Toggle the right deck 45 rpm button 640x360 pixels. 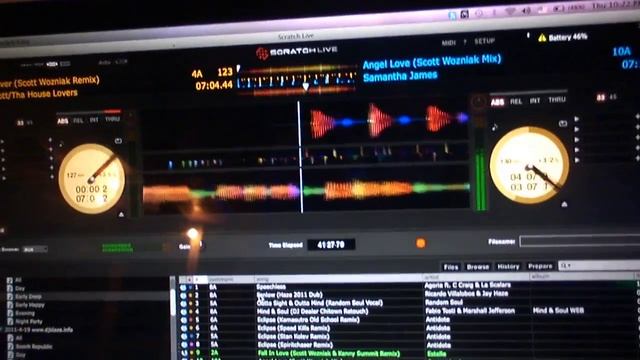[x=613, y=97]
